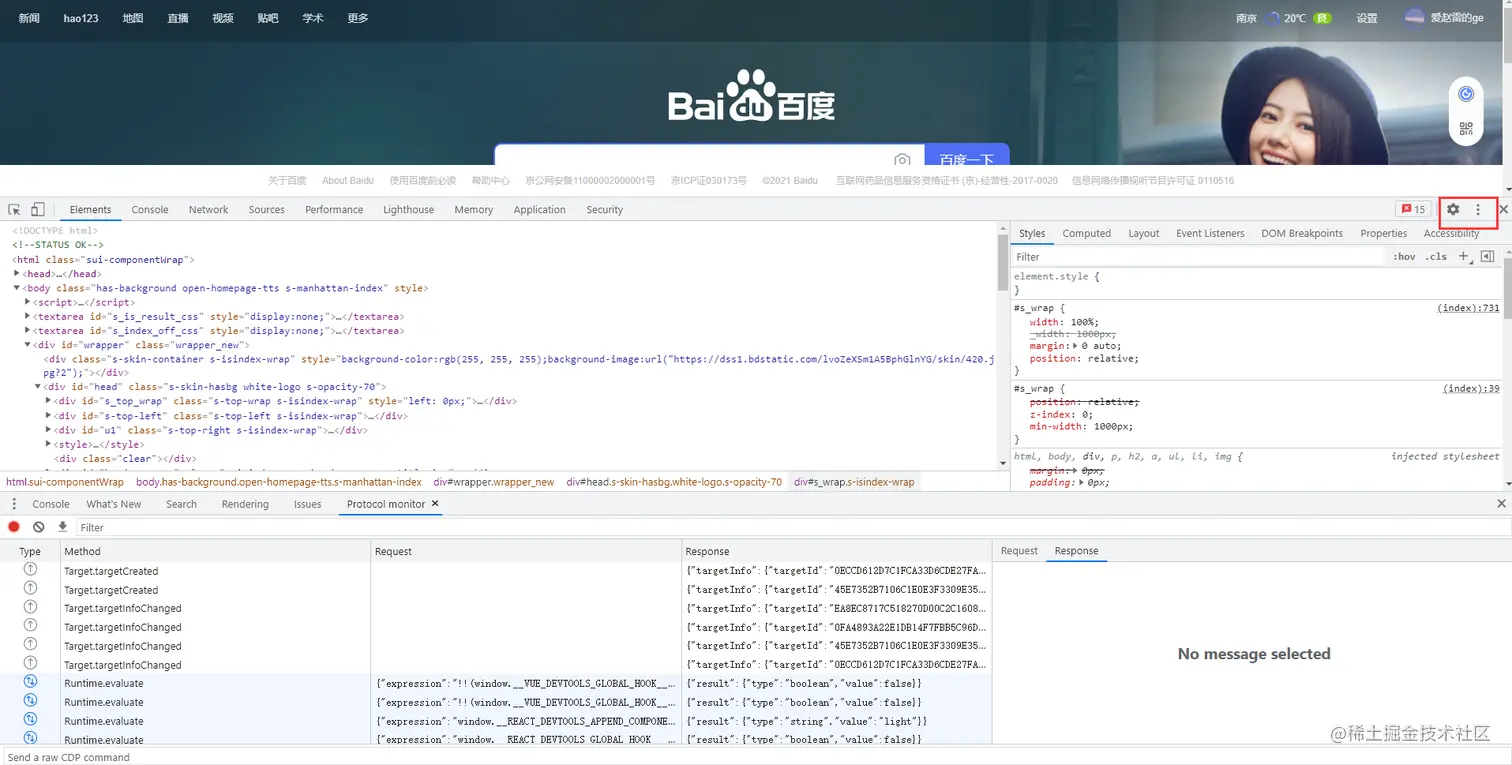Toggle the device toolbar icon
The image size is (1512, 765).
(37, 210)
